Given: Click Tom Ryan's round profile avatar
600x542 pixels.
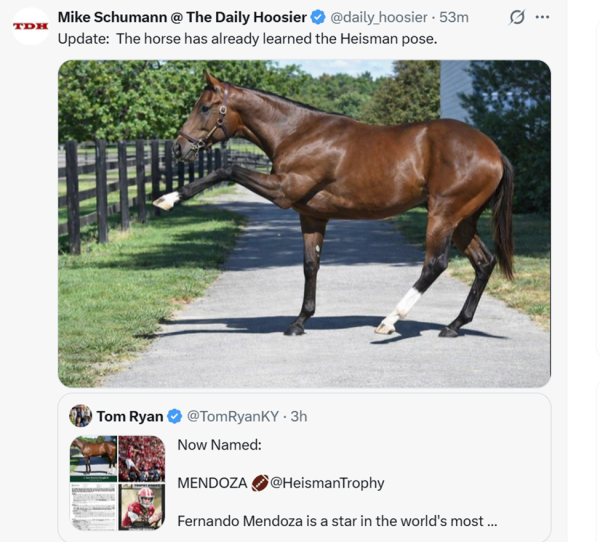Looking at the screenshot, I should [x=81, y=416].
